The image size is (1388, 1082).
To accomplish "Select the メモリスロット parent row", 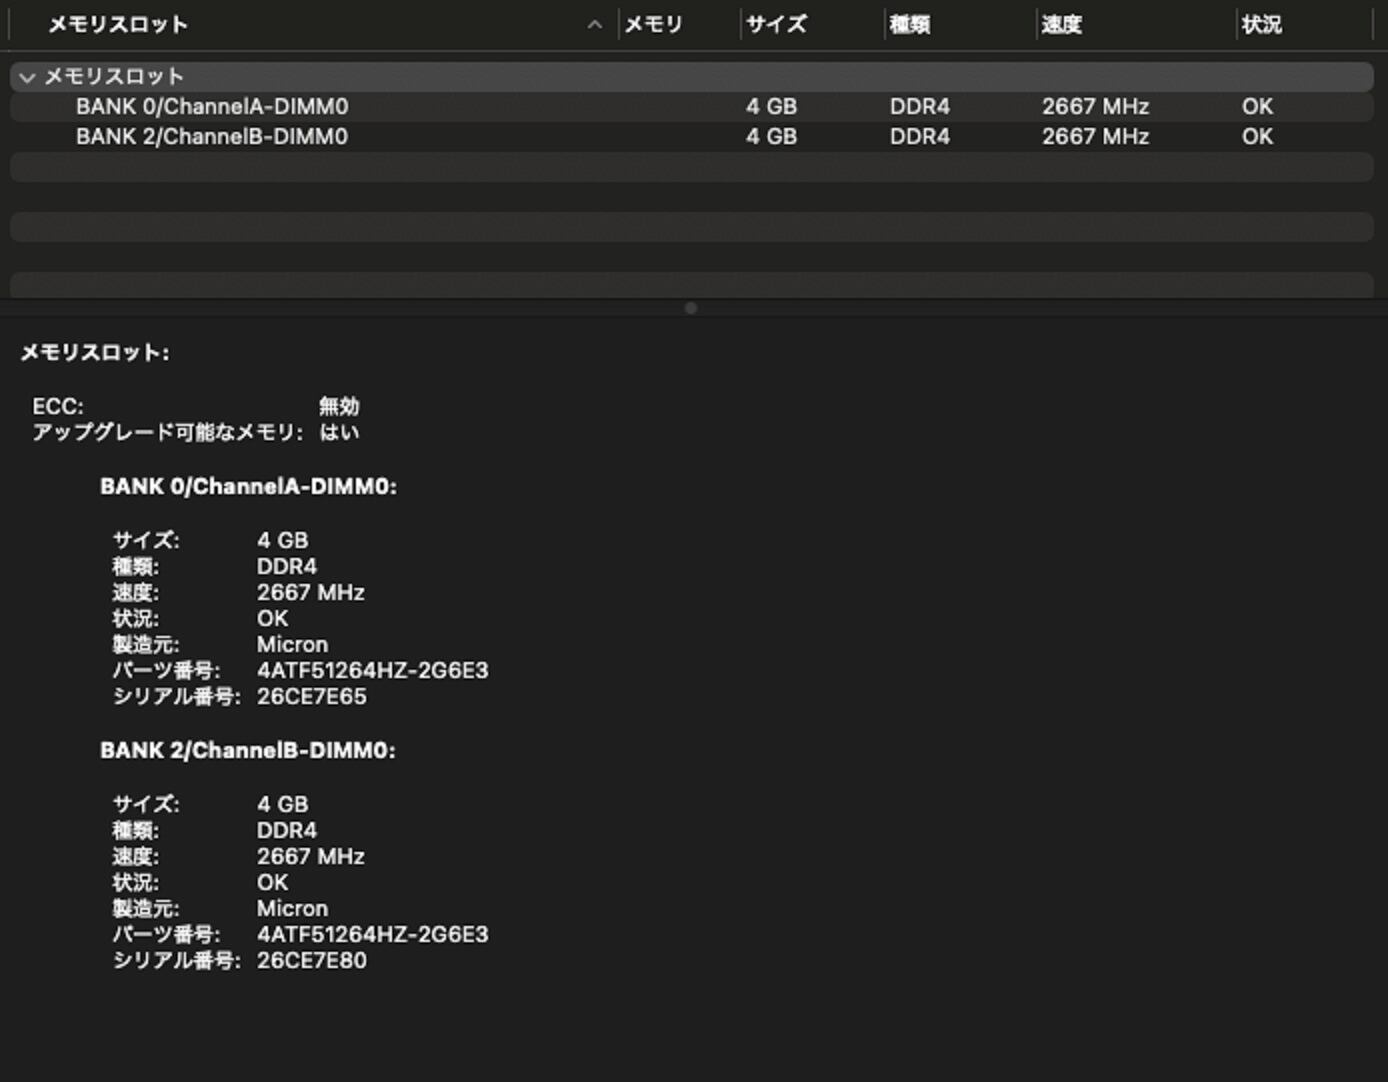I will (692, 77).
